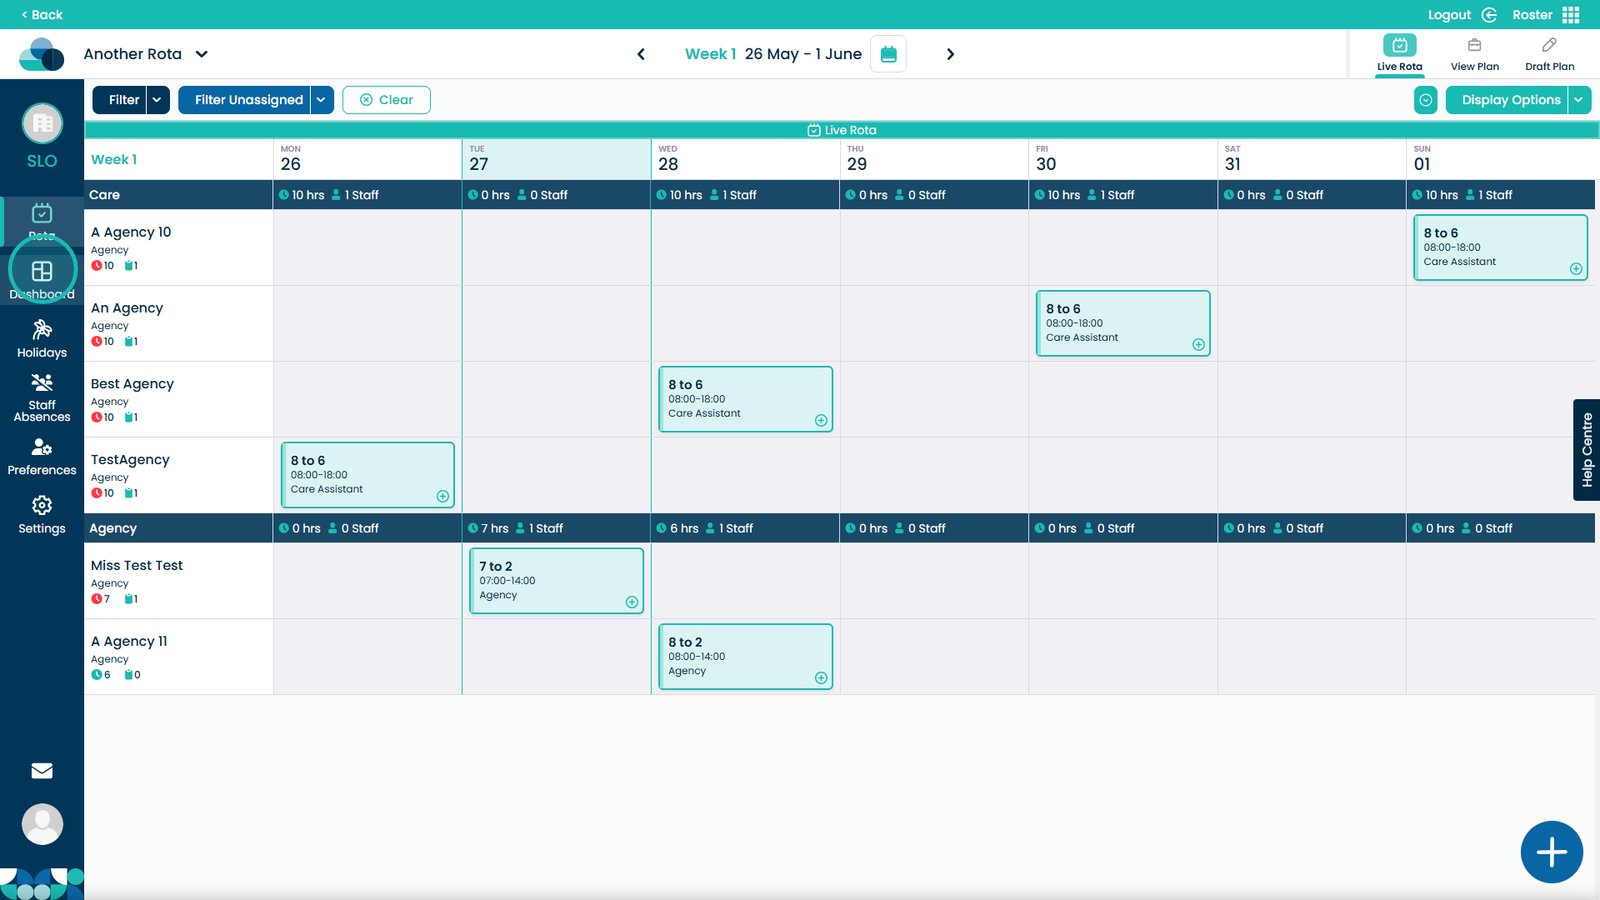The height and width of the screenshot is (900, 1600).
Task: Click the SAT 31 day header
Action: (x=1312, y=159)
